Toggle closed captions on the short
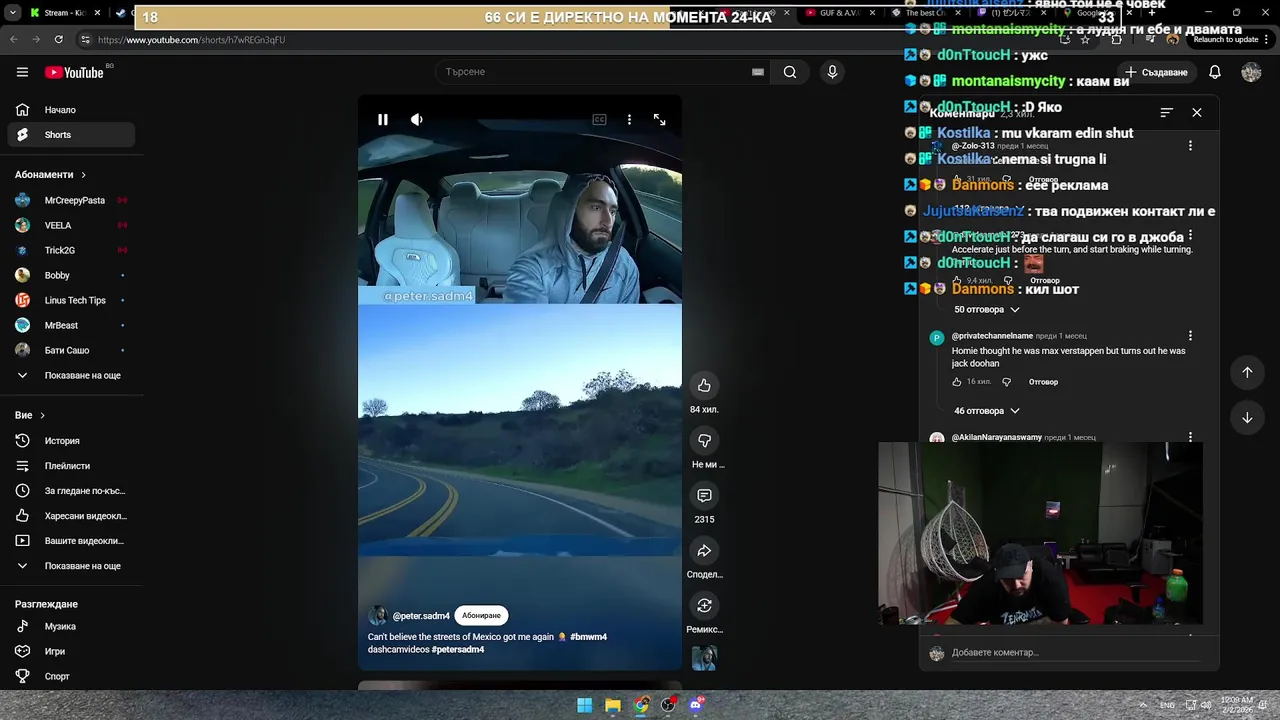Viewport: 1280px width, 720px height. 599,120
